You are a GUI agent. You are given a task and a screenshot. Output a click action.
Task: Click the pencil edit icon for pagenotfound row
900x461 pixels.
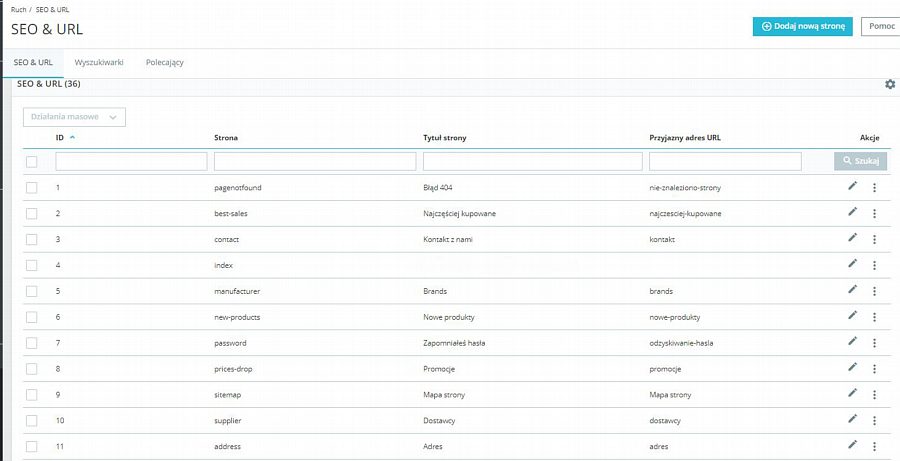click(x=852, y=186)
